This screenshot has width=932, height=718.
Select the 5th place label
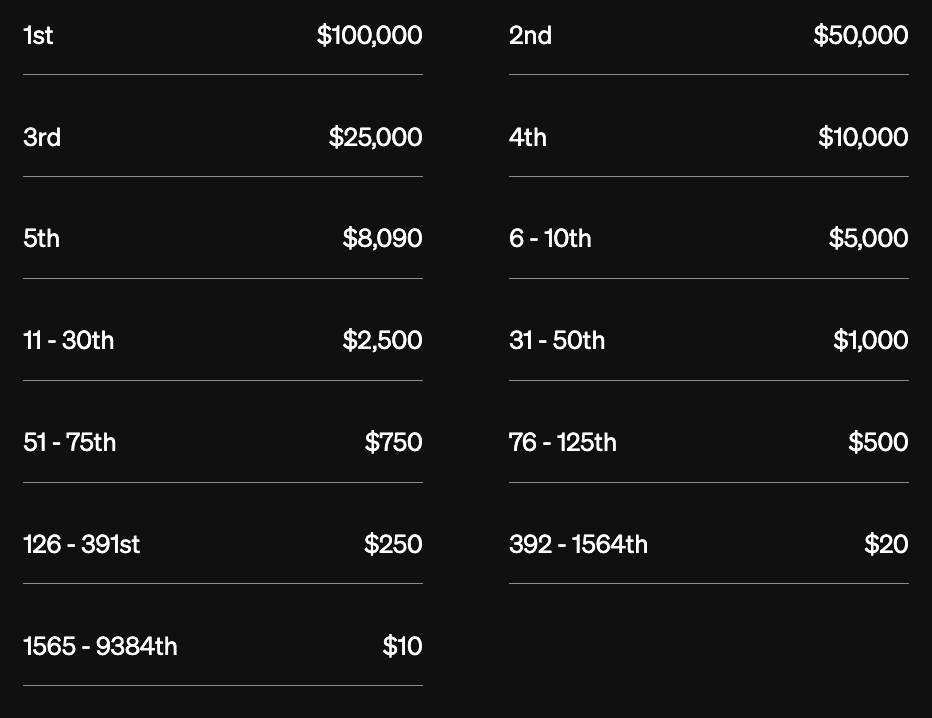click(x=41, y=239)
